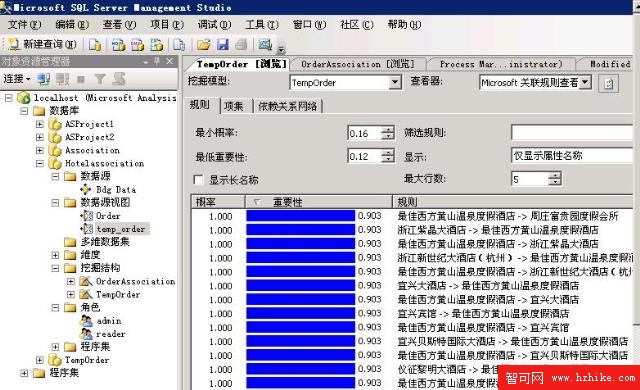This screenshot has width=640, height=390.
Task: Select TempOrder mining structure item
Action: coord(118,295)
